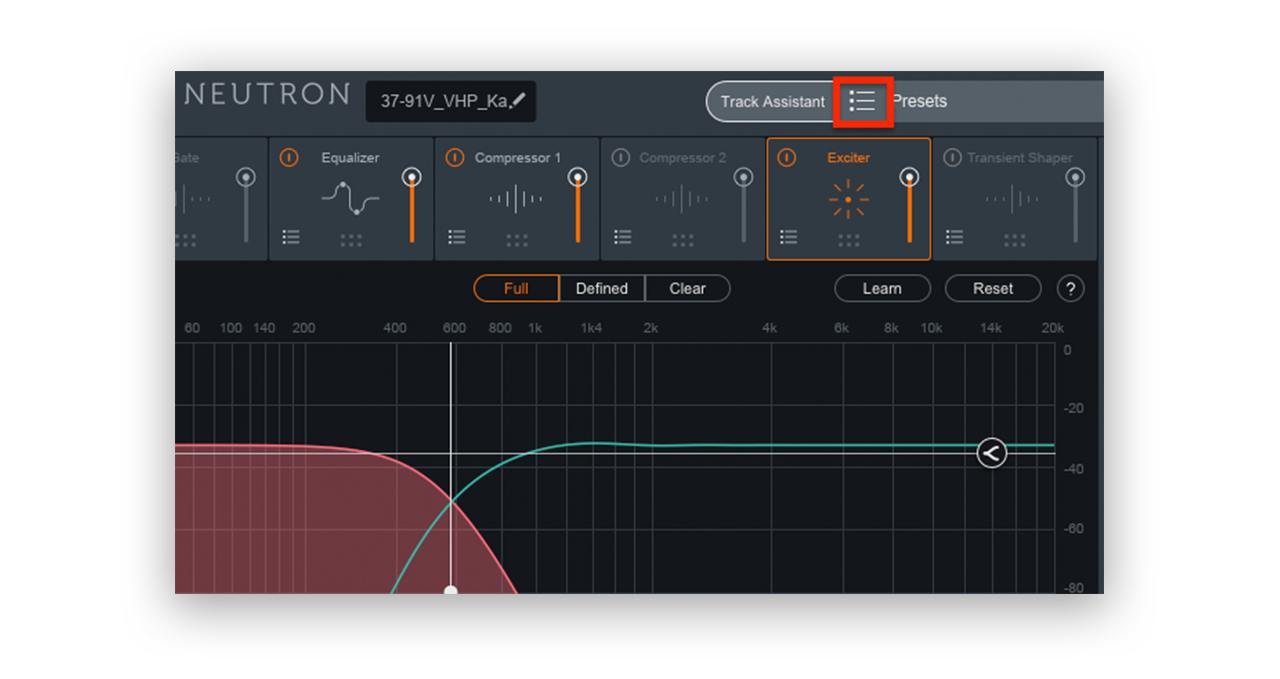Click the -40 dB scale label
Screen dimensions: 1280x679
coord(1074,469)
